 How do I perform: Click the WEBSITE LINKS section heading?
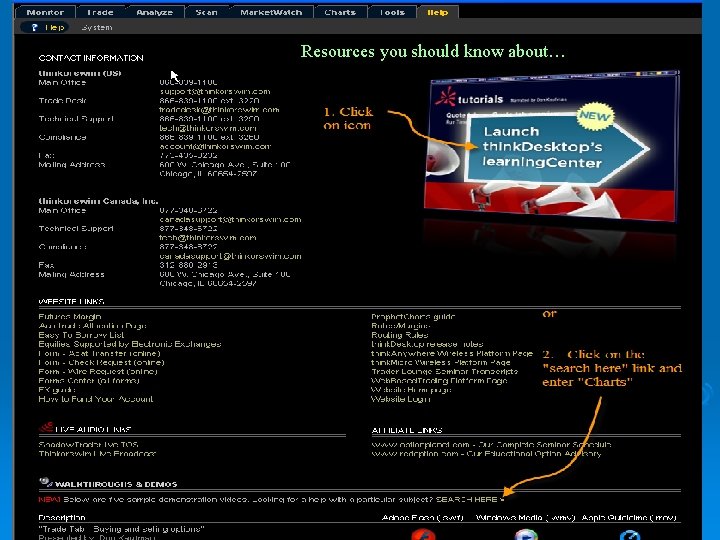point(71,302)
